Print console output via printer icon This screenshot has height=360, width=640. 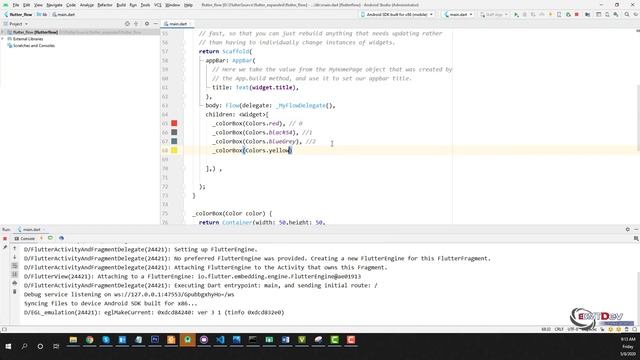(15, 283)
